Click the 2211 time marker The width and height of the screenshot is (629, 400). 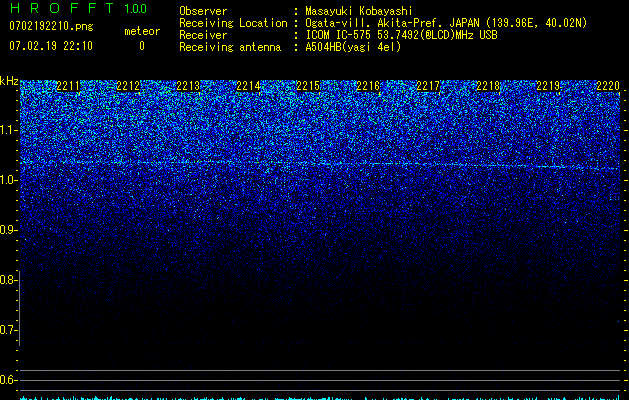tap(68, 86)
